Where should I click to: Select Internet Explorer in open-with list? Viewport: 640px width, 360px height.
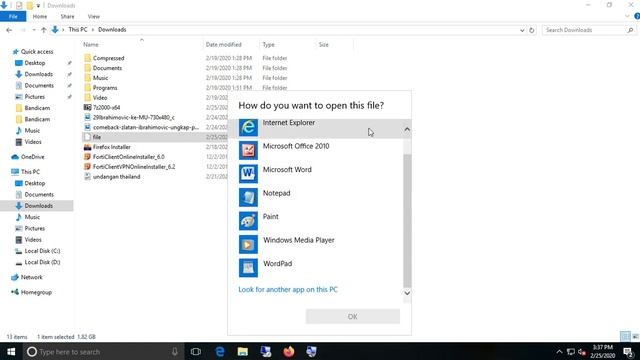[320, 128]
